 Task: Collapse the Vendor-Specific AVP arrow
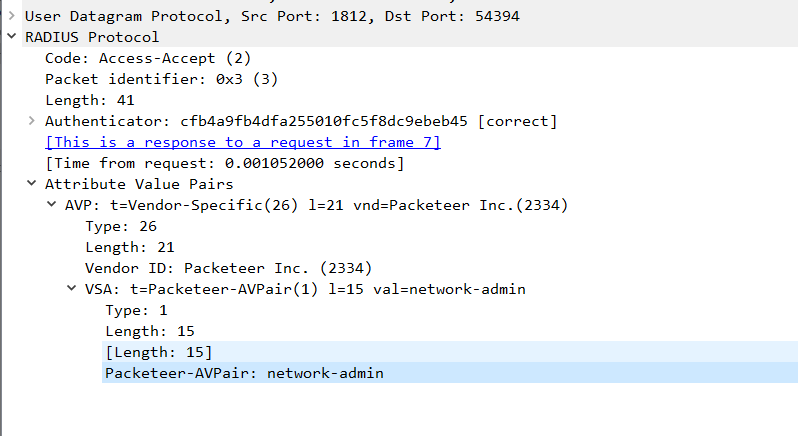[53, 205]
